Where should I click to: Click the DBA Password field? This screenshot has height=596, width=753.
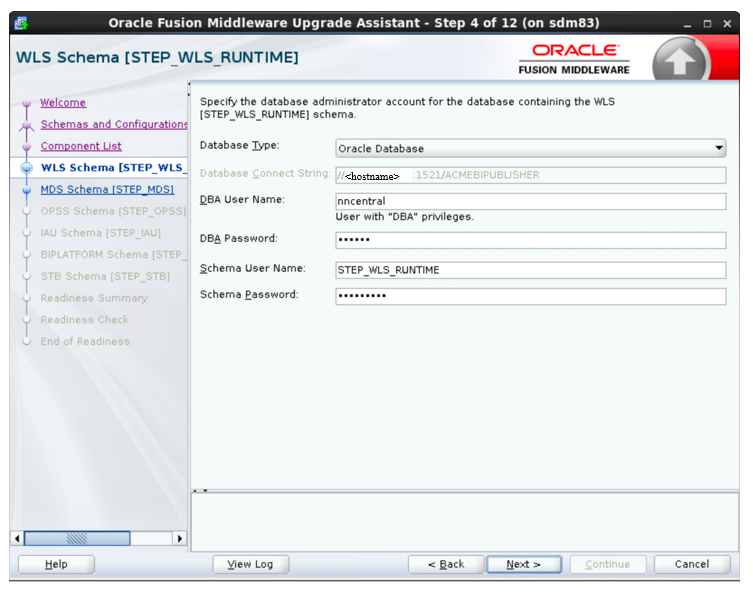pyautogui.click(x=530, y=240)
